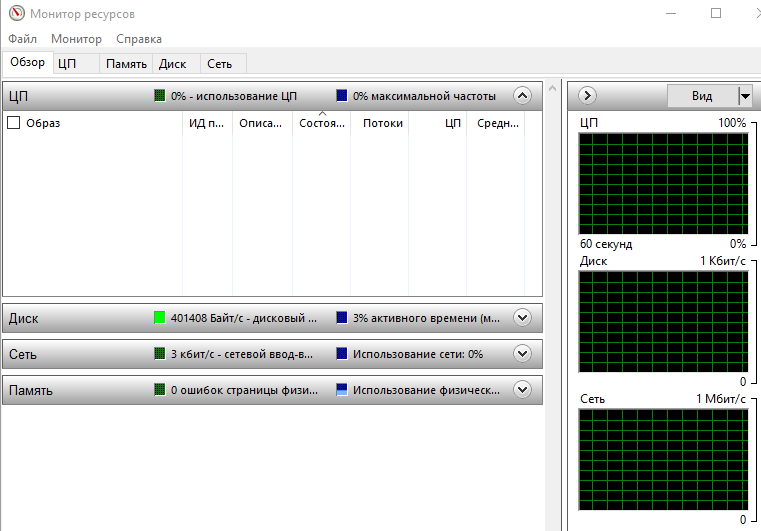Click the Вид button
This screenshot has height=531, width=761.
pos(702,96)
